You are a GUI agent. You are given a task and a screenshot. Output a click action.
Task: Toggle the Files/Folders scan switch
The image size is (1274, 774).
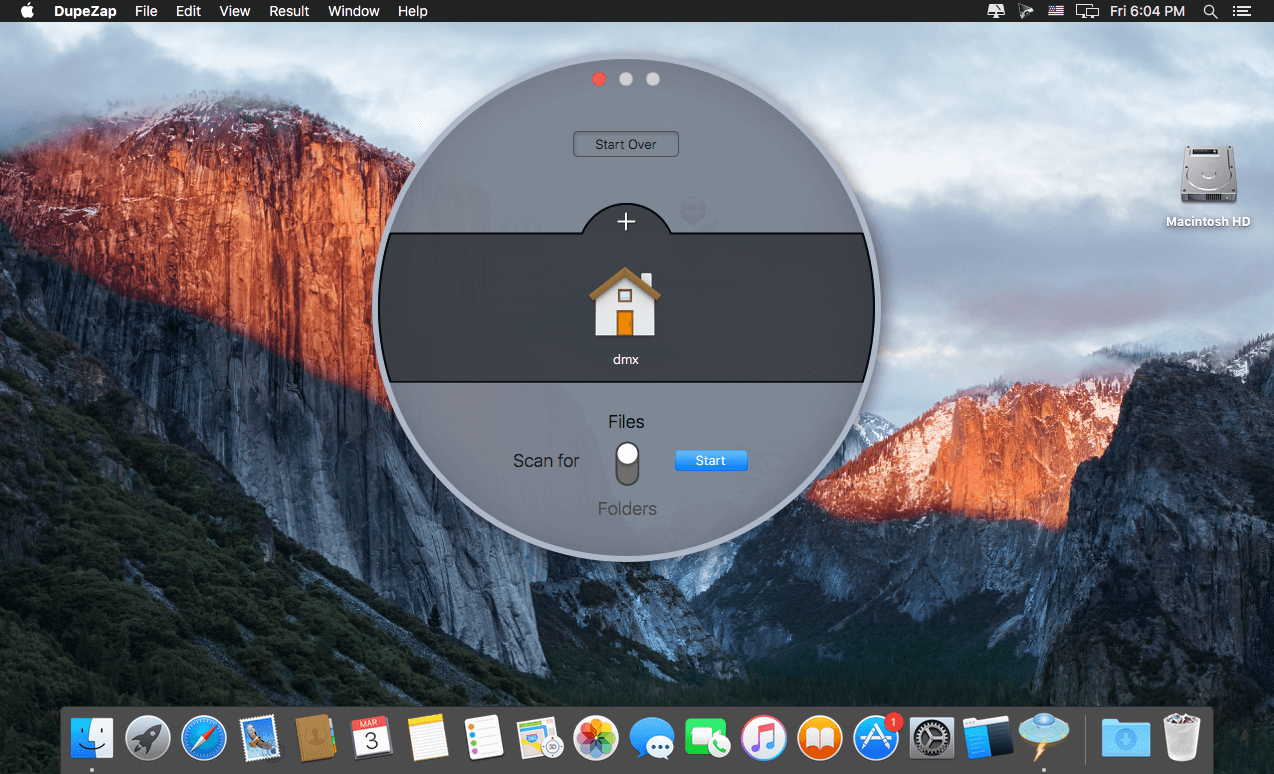pyautogui.click(x=627, y=464)
